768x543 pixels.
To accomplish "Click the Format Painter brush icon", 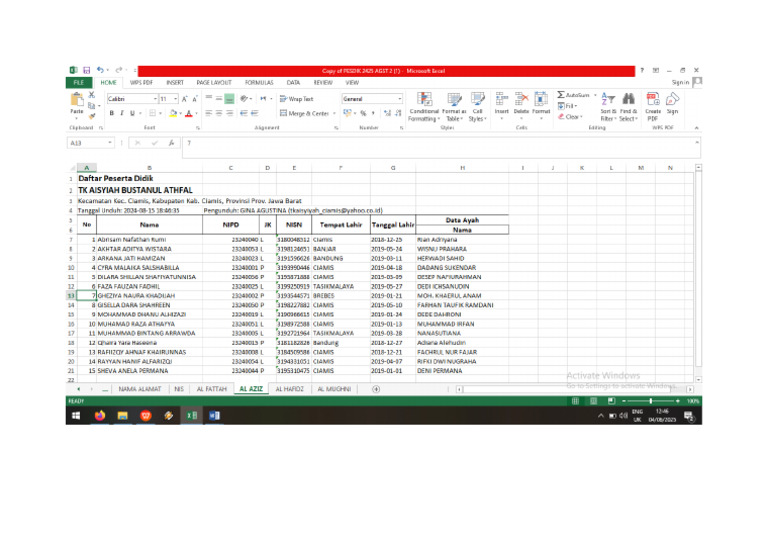I will 92,116.
